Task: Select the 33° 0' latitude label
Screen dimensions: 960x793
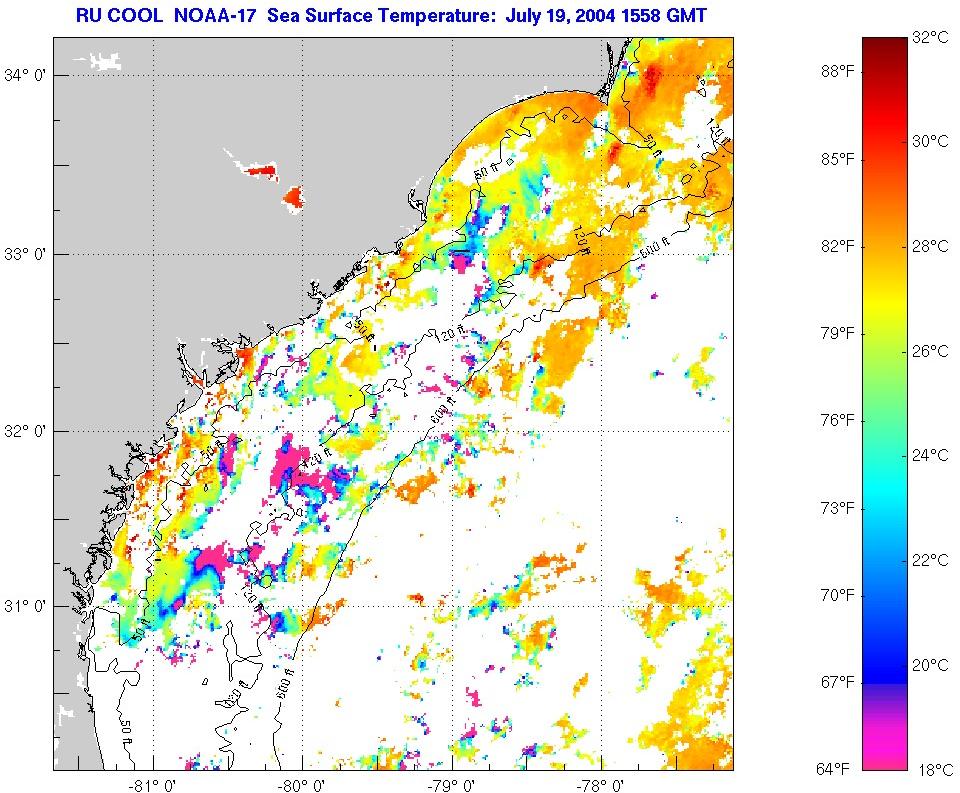Action: (x=25, y=254)
